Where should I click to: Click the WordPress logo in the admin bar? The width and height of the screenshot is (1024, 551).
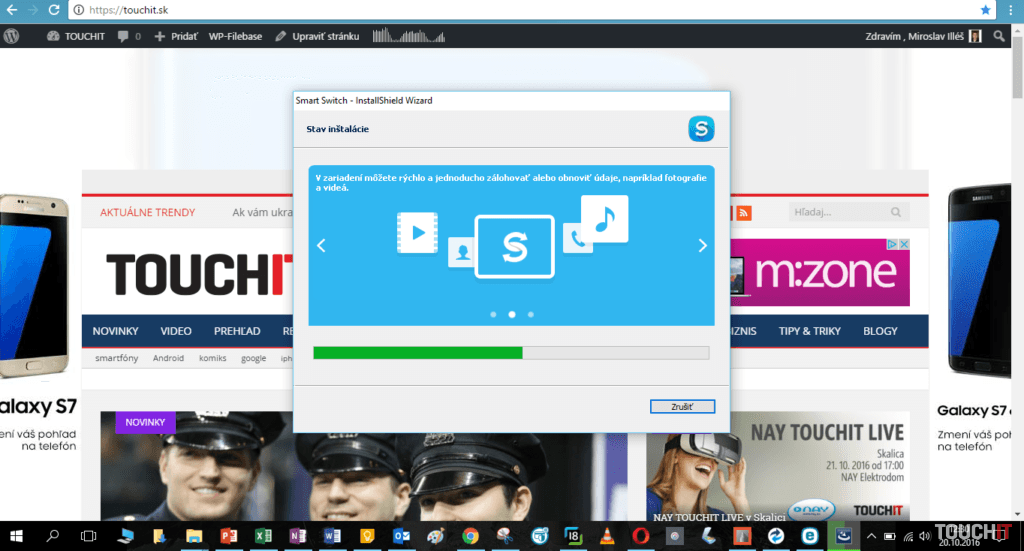pos(12,36)
